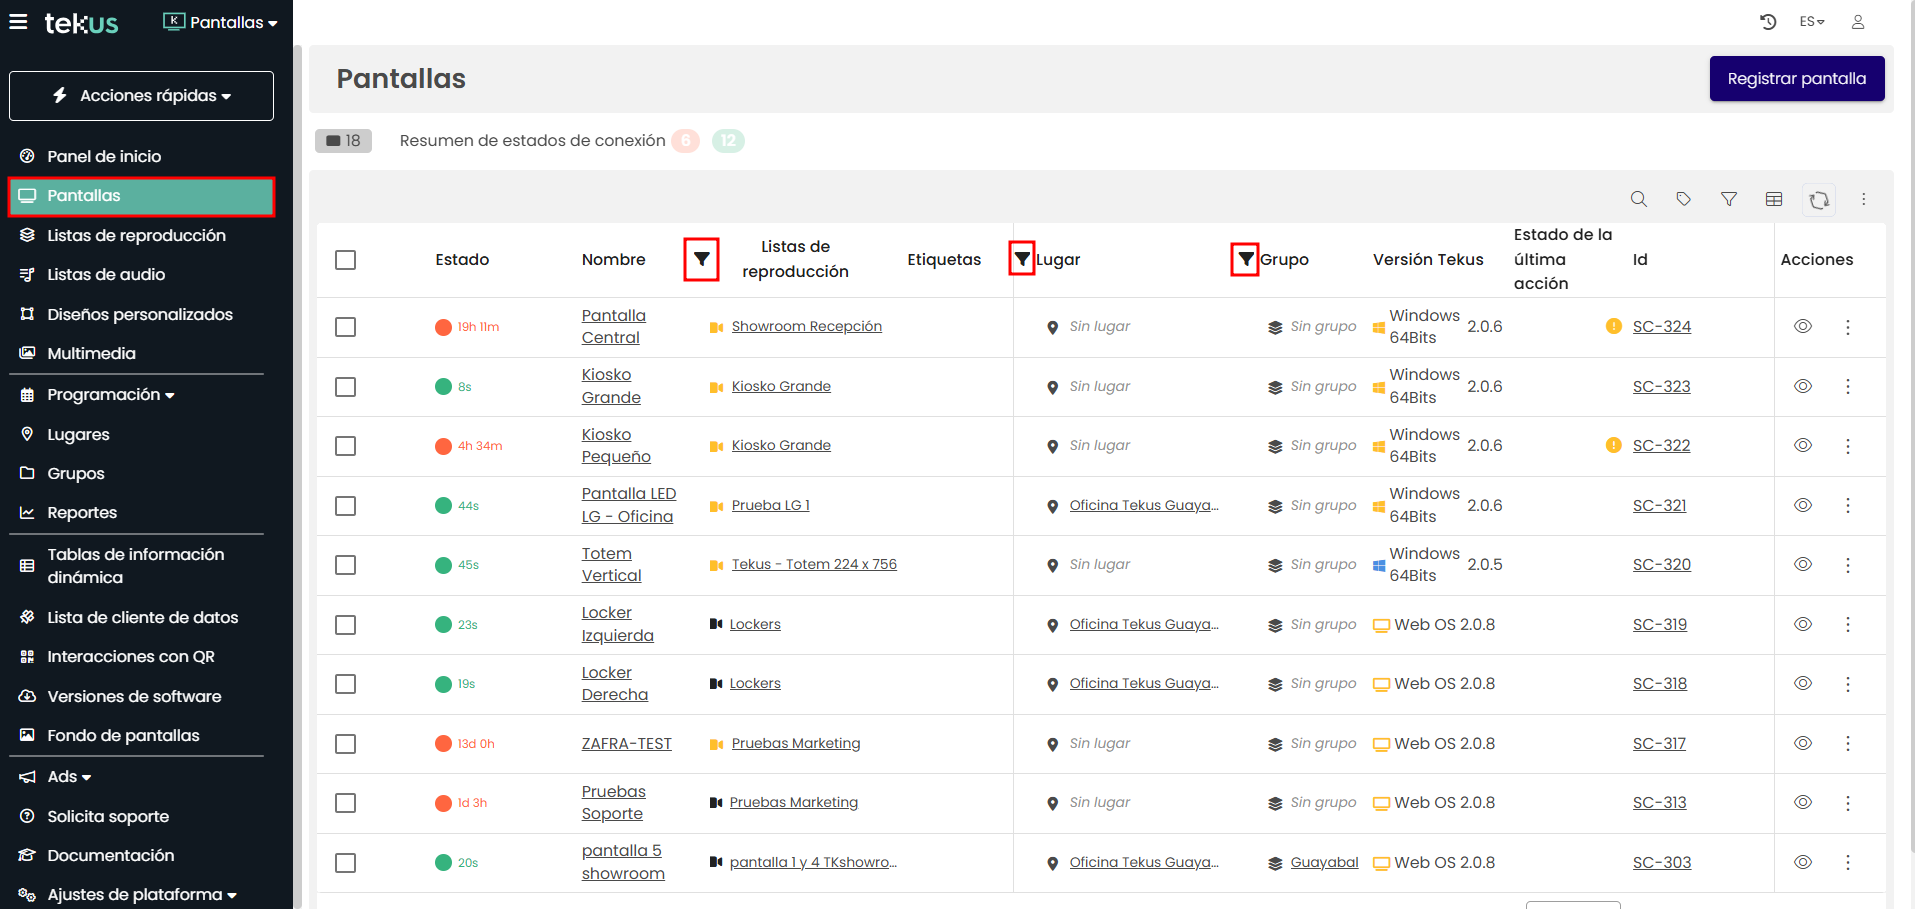Click the Registrar pantalla button
The height and width of the screenshot is (909, 1915).
point(1796,79)
